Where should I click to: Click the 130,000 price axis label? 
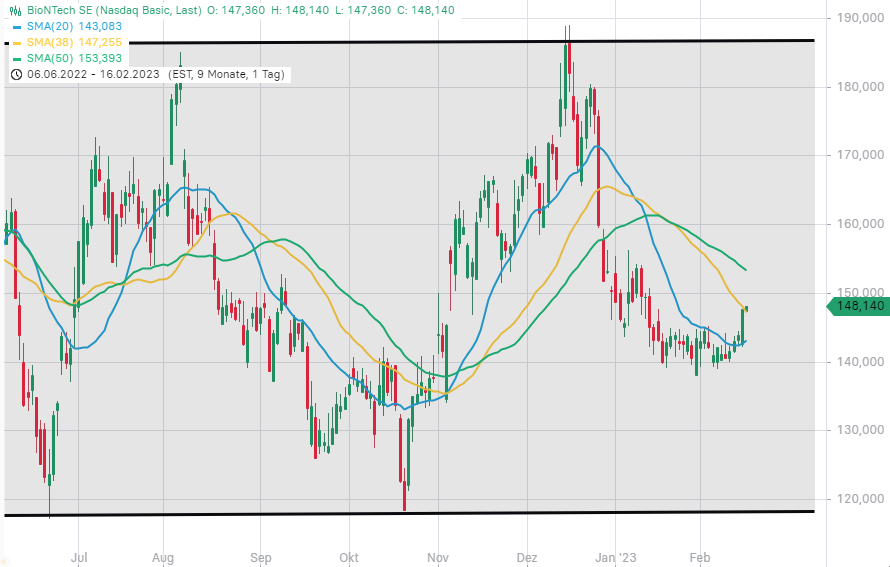[860, 430]
